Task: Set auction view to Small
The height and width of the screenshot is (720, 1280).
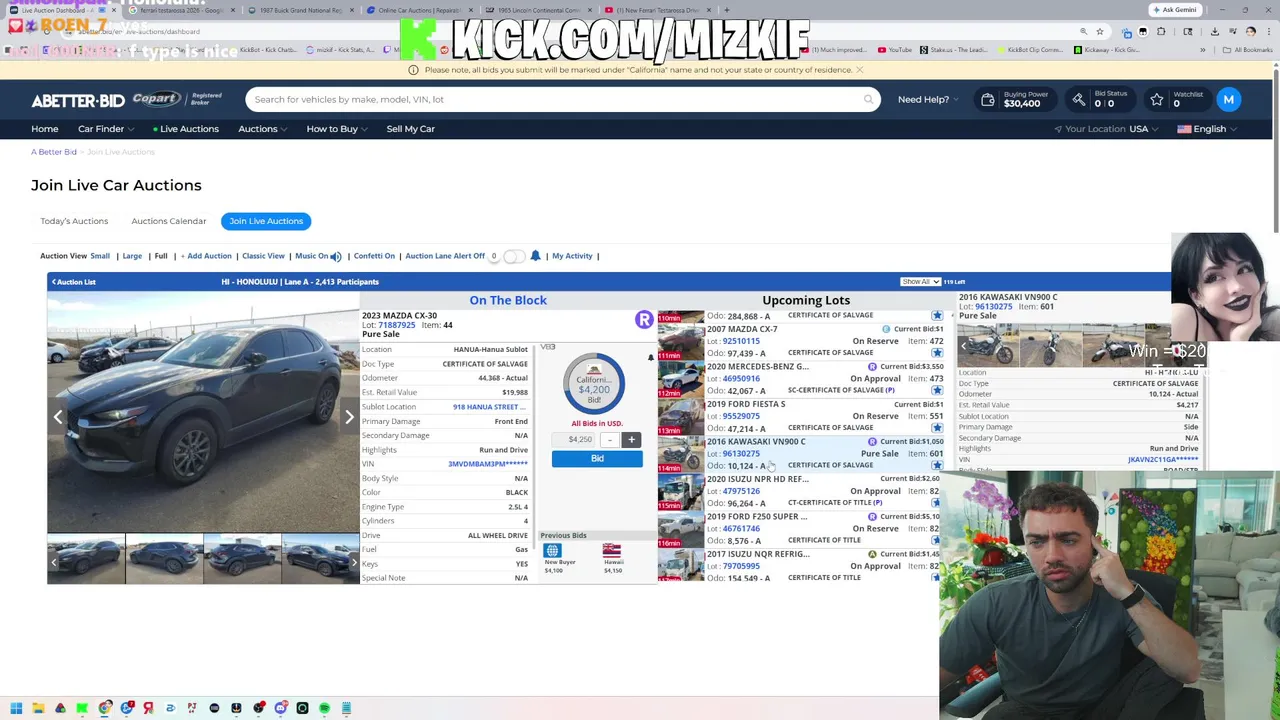Action: pos(100,256)
